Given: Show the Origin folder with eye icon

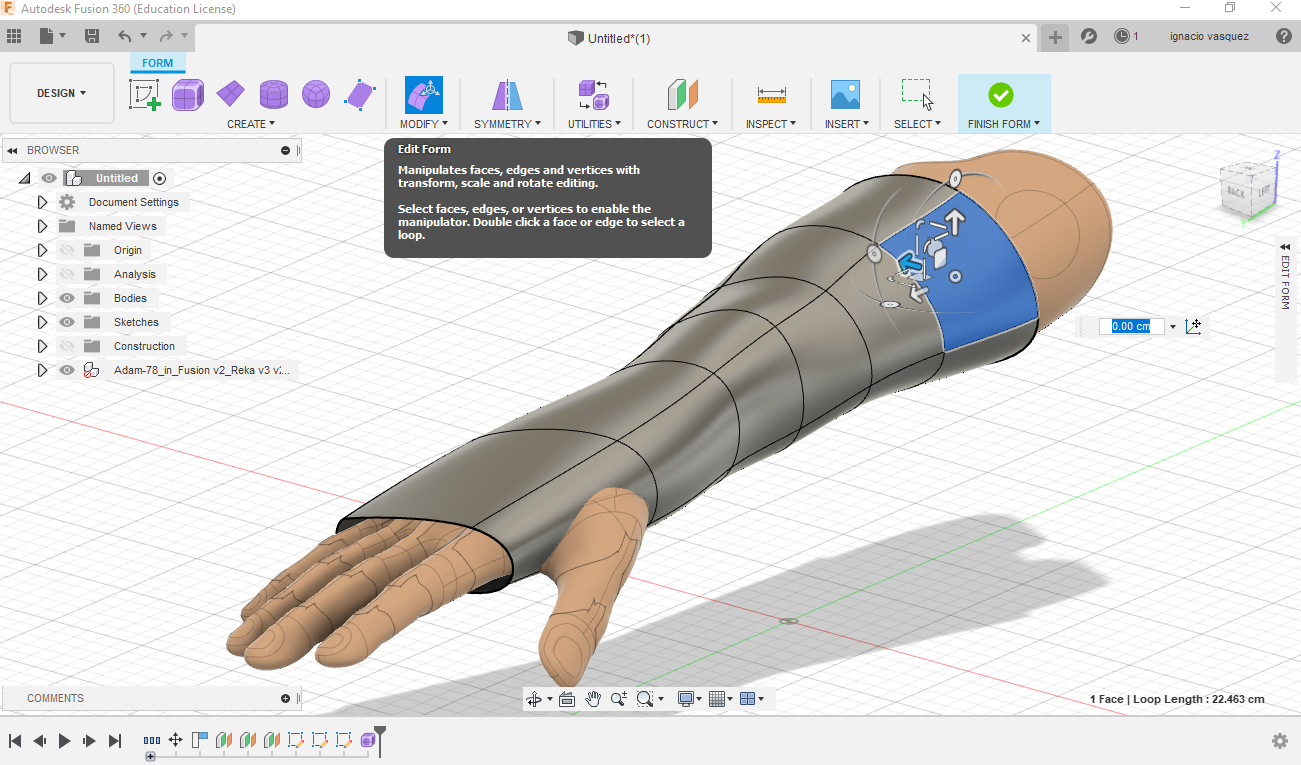Looking at the screenshot, I should click(x=67, y=250).
